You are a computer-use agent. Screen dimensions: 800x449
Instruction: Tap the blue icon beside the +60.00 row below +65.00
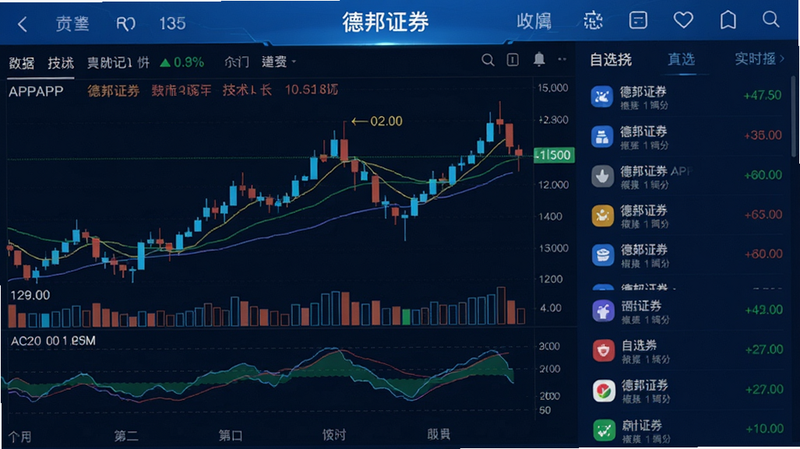[603, 255]
